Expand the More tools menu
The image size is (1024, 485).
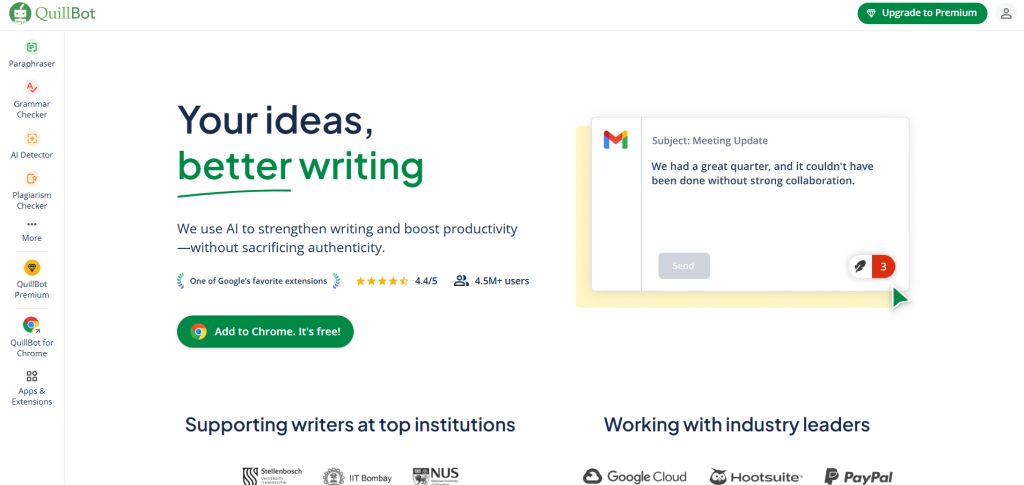[32, 229]
